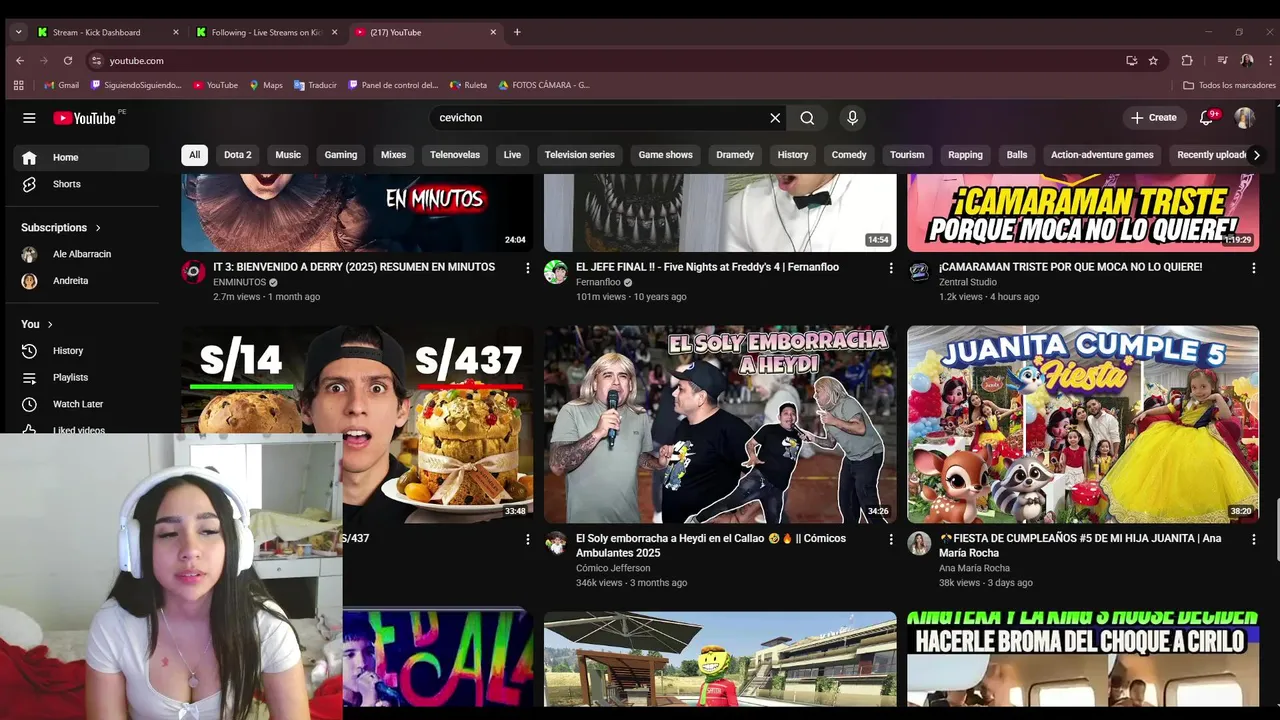Open a new browser tab with plus
Screen dimensions: 1280x720
[x=517, y=32]
